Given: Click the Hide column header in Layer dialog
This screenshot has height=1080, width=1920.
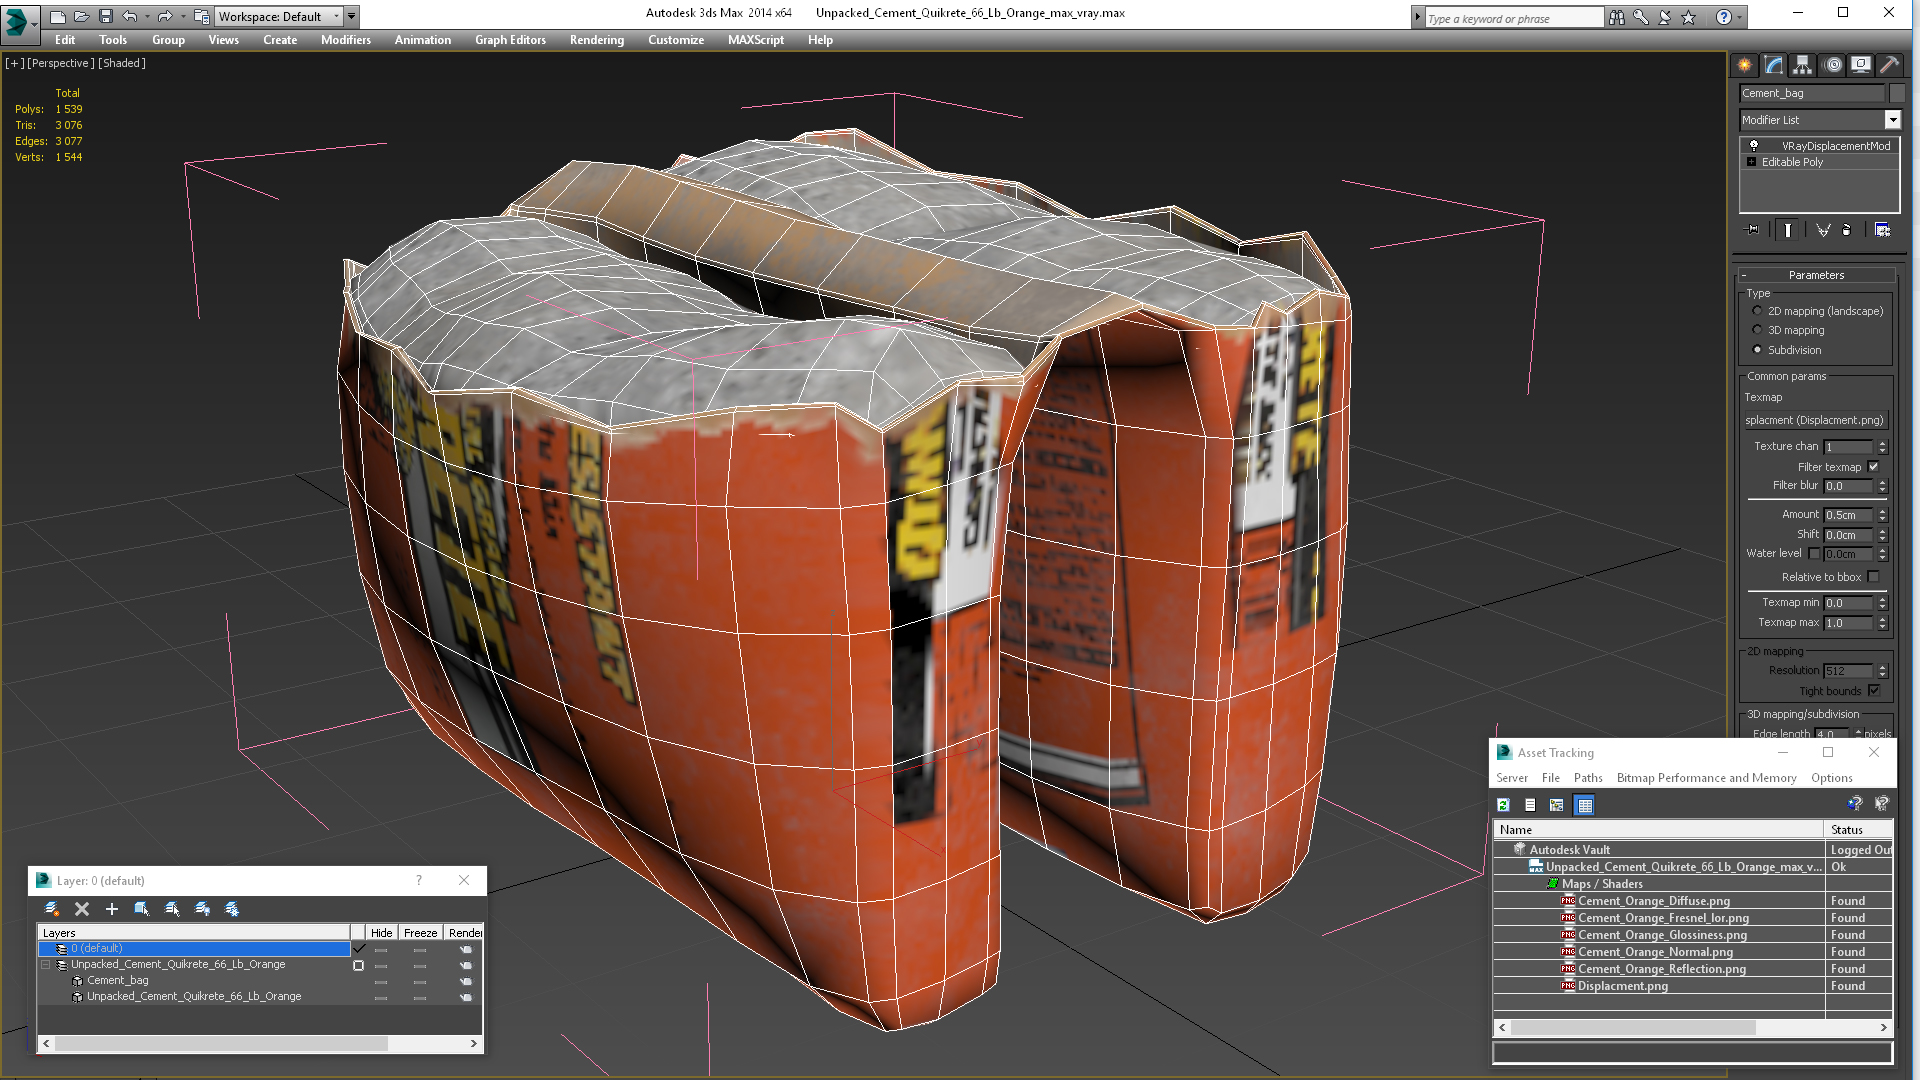Looking at the screenshot, I should click(382, 933).
